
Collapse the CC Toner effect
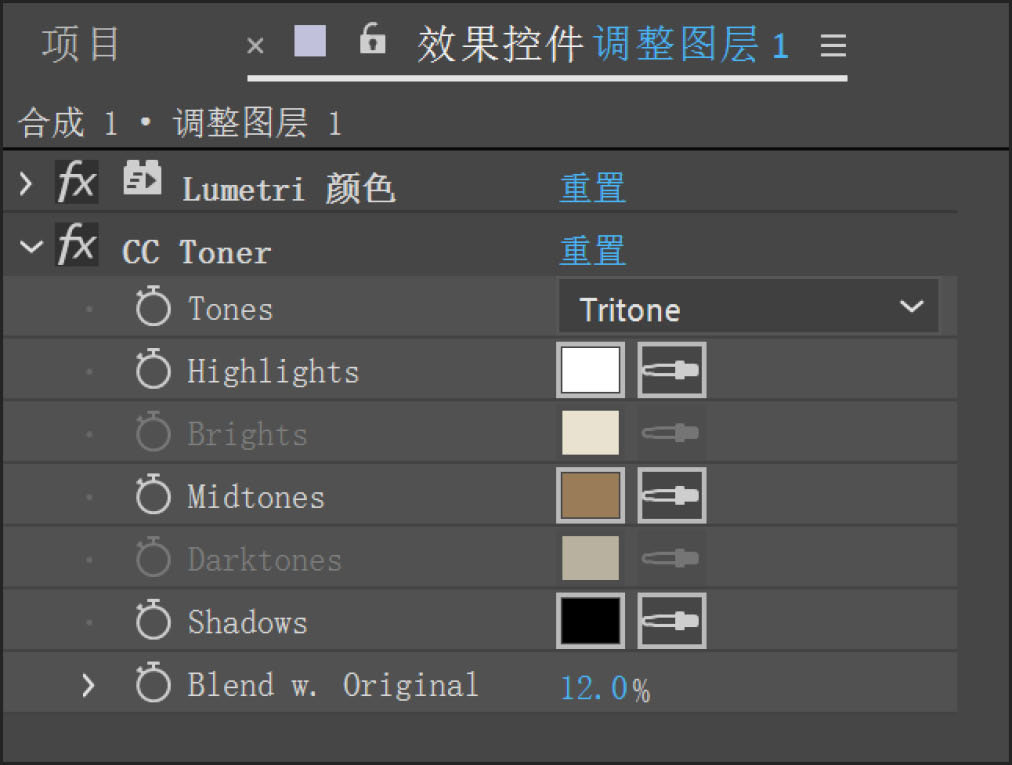click(31, 247)
